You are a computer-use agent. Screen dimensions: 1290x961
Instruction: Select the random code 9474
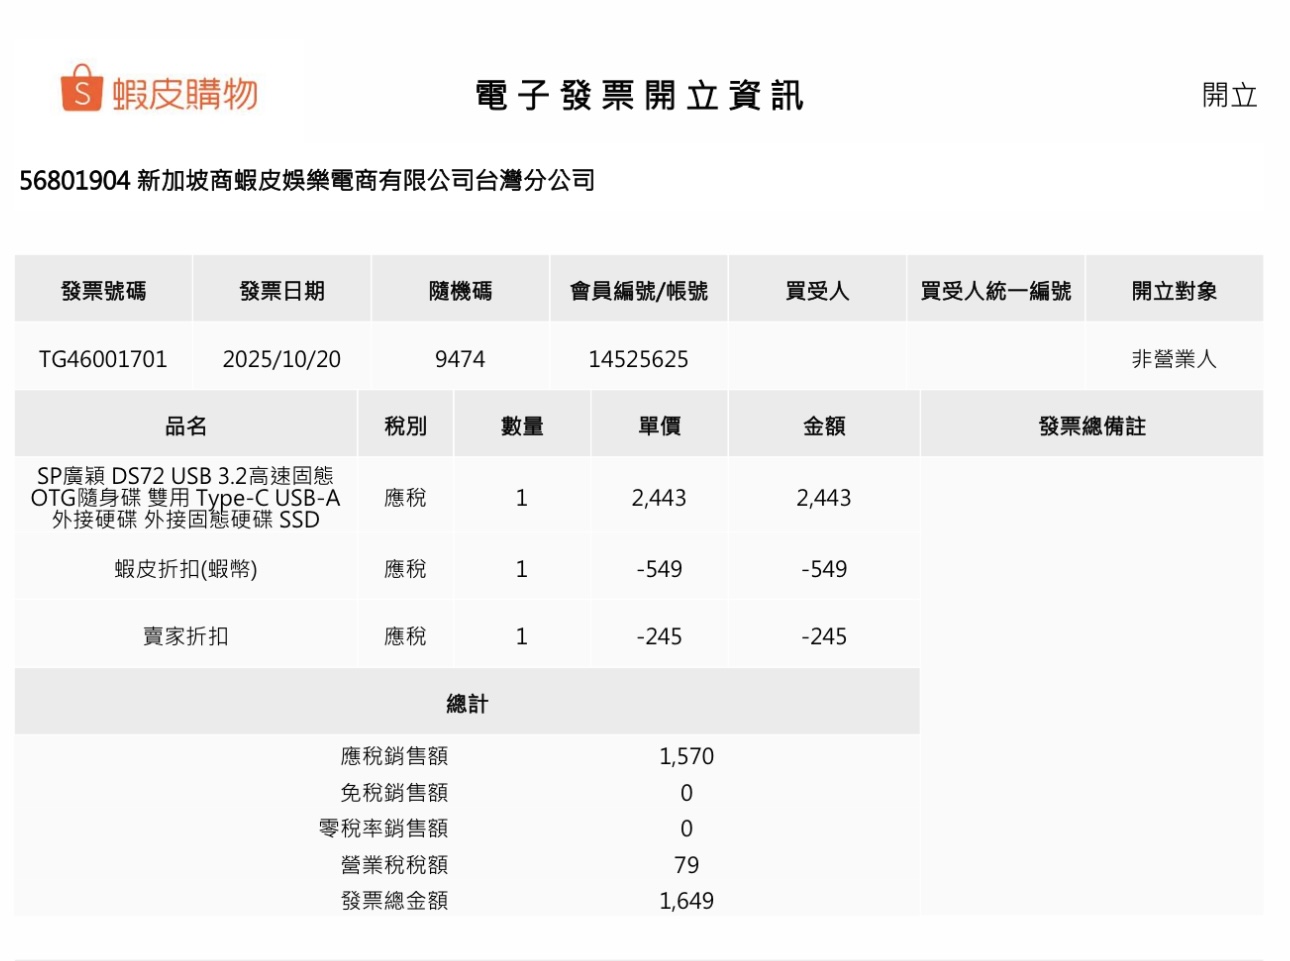pyautogui.click(x=460, y=359)
